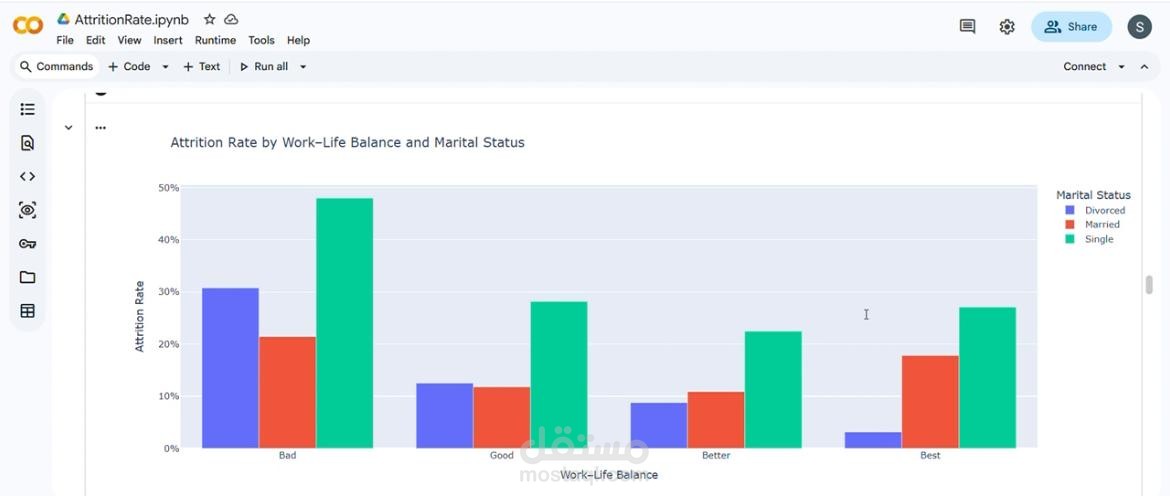Open the Files folder icon
The width and height of the screenshot is (1170, 496).
point(28,277)
